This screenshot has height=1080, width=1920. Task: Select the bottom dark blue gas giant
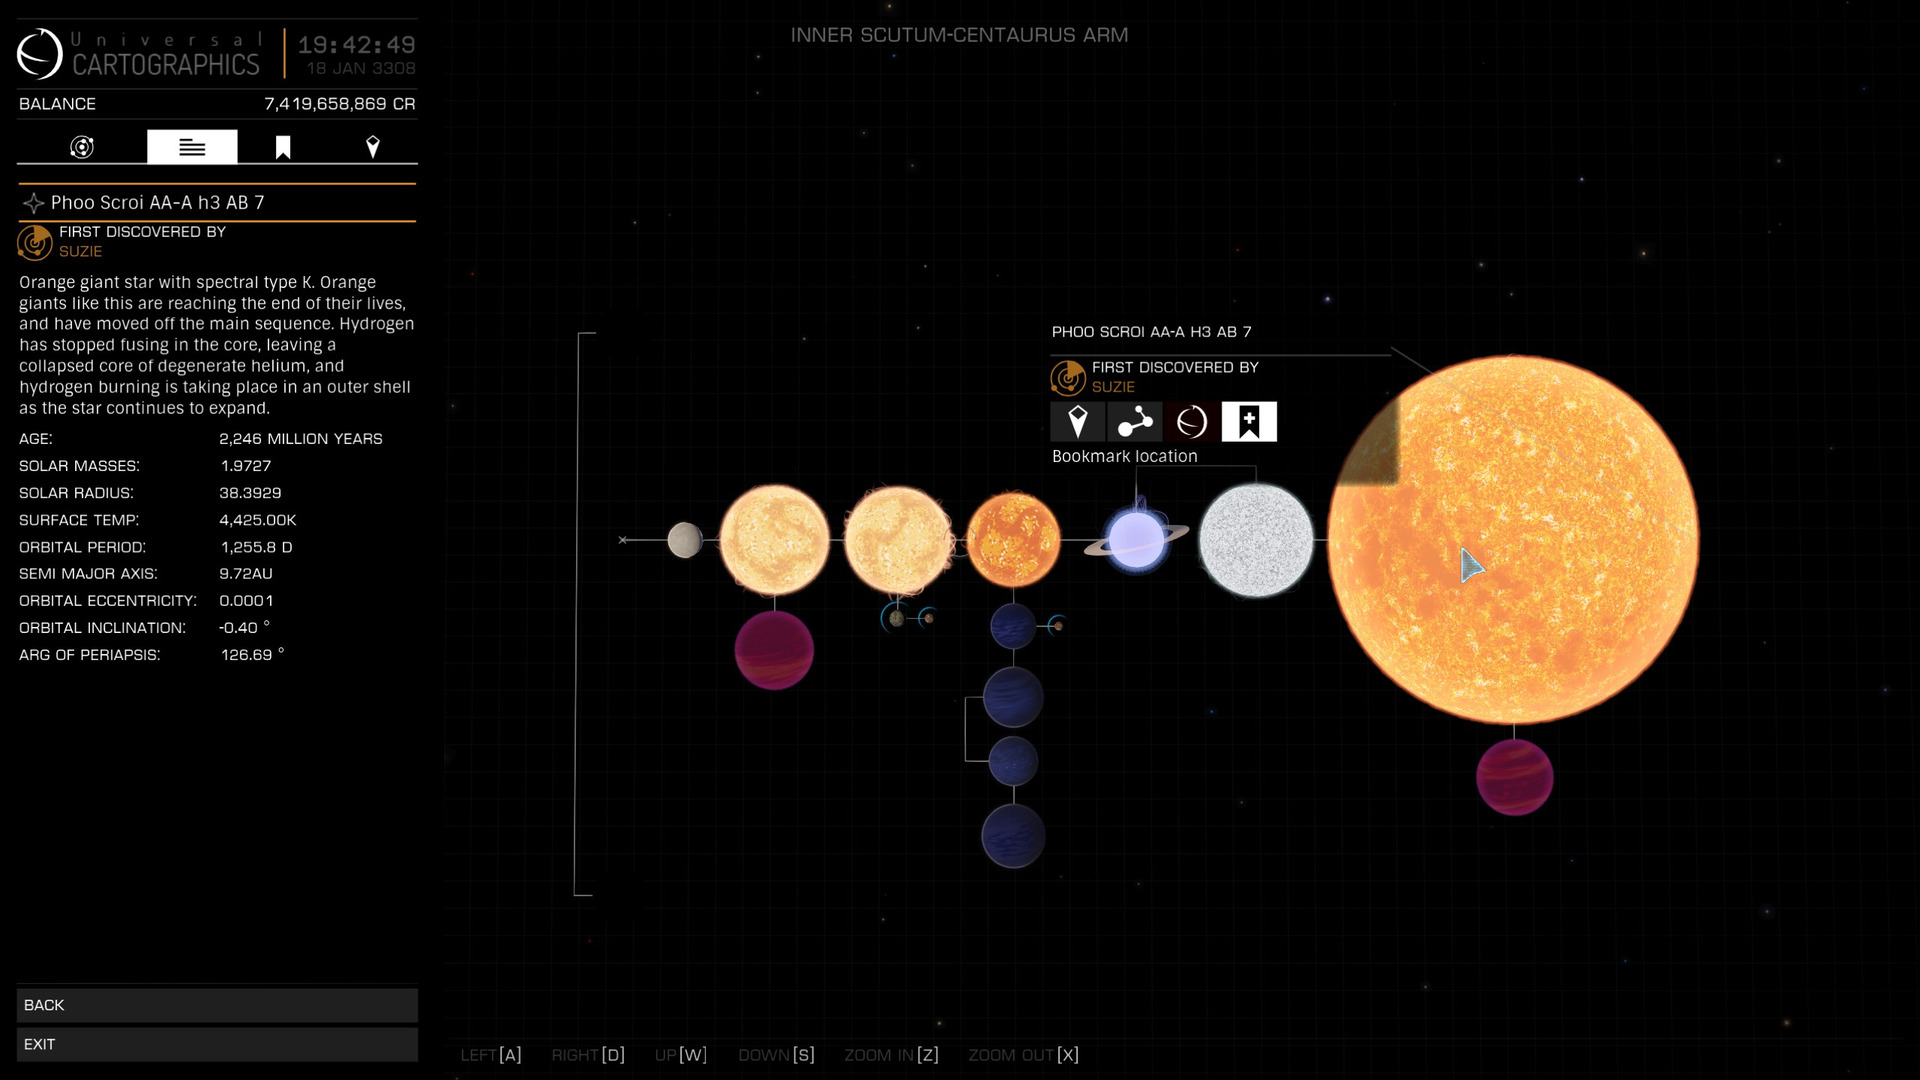click(1013, 836)
